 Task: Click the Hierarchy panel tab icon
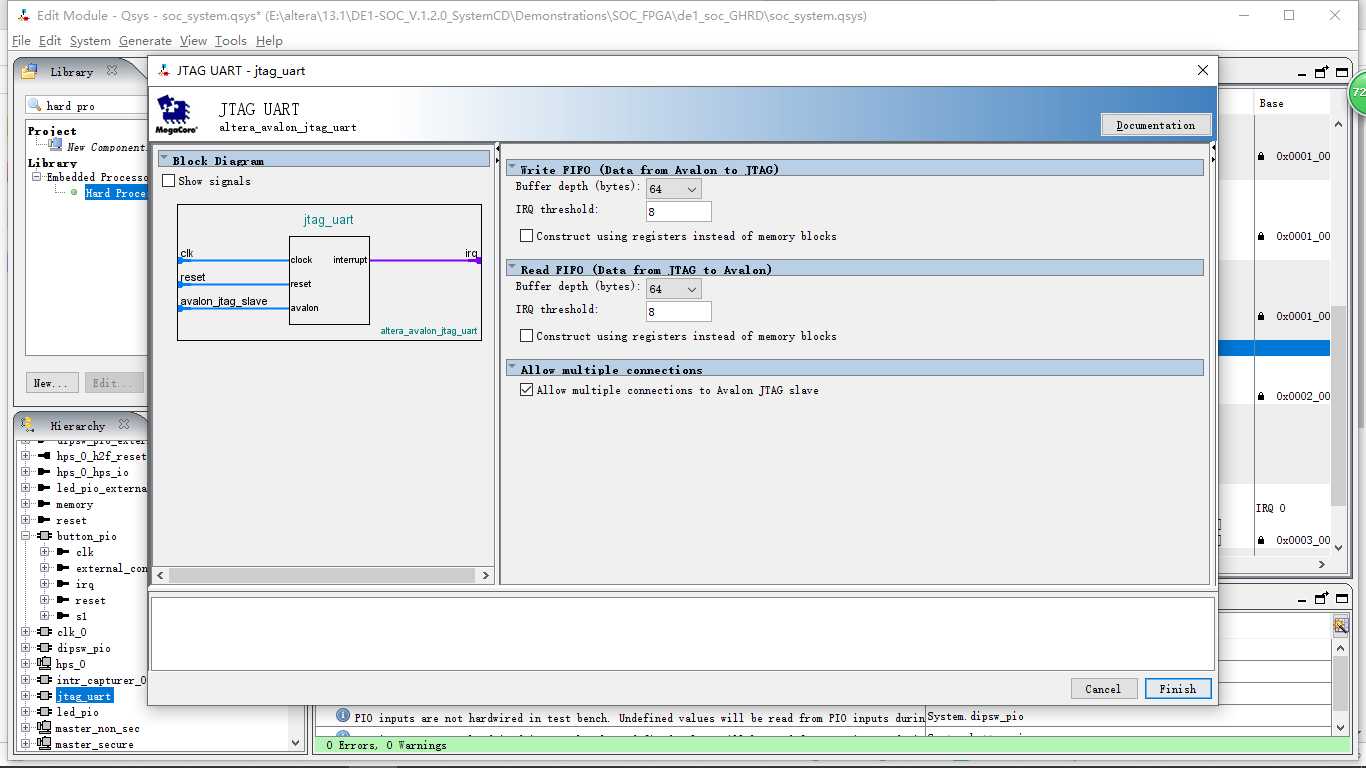click(28, 425)
